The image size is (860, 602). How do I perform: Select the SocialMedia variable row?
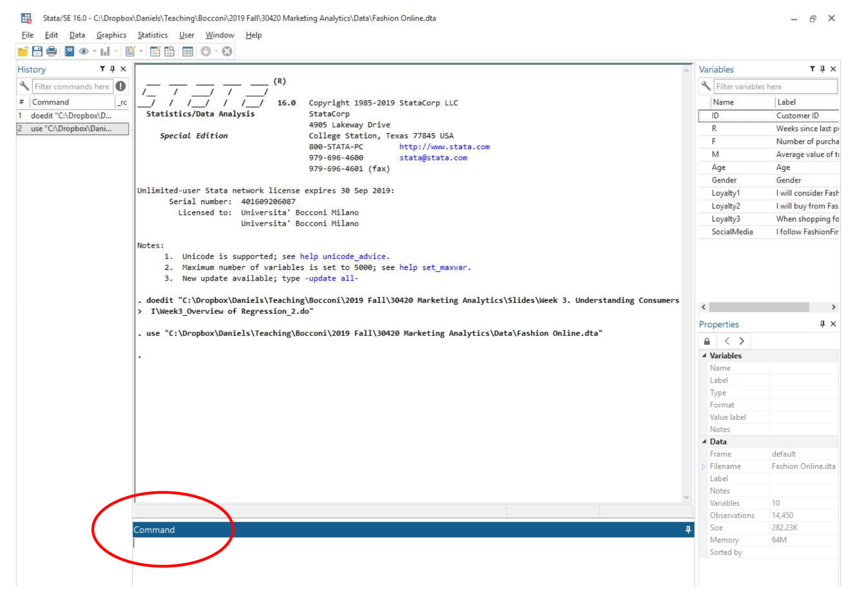click(769, 231)
